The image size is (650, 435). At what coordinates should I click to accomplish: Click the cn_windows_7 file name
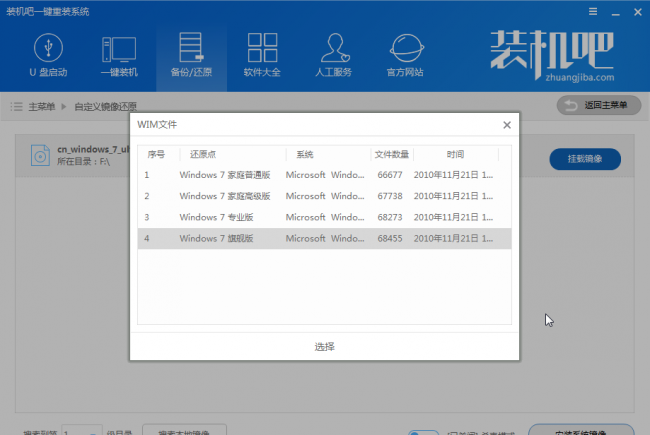93,149
